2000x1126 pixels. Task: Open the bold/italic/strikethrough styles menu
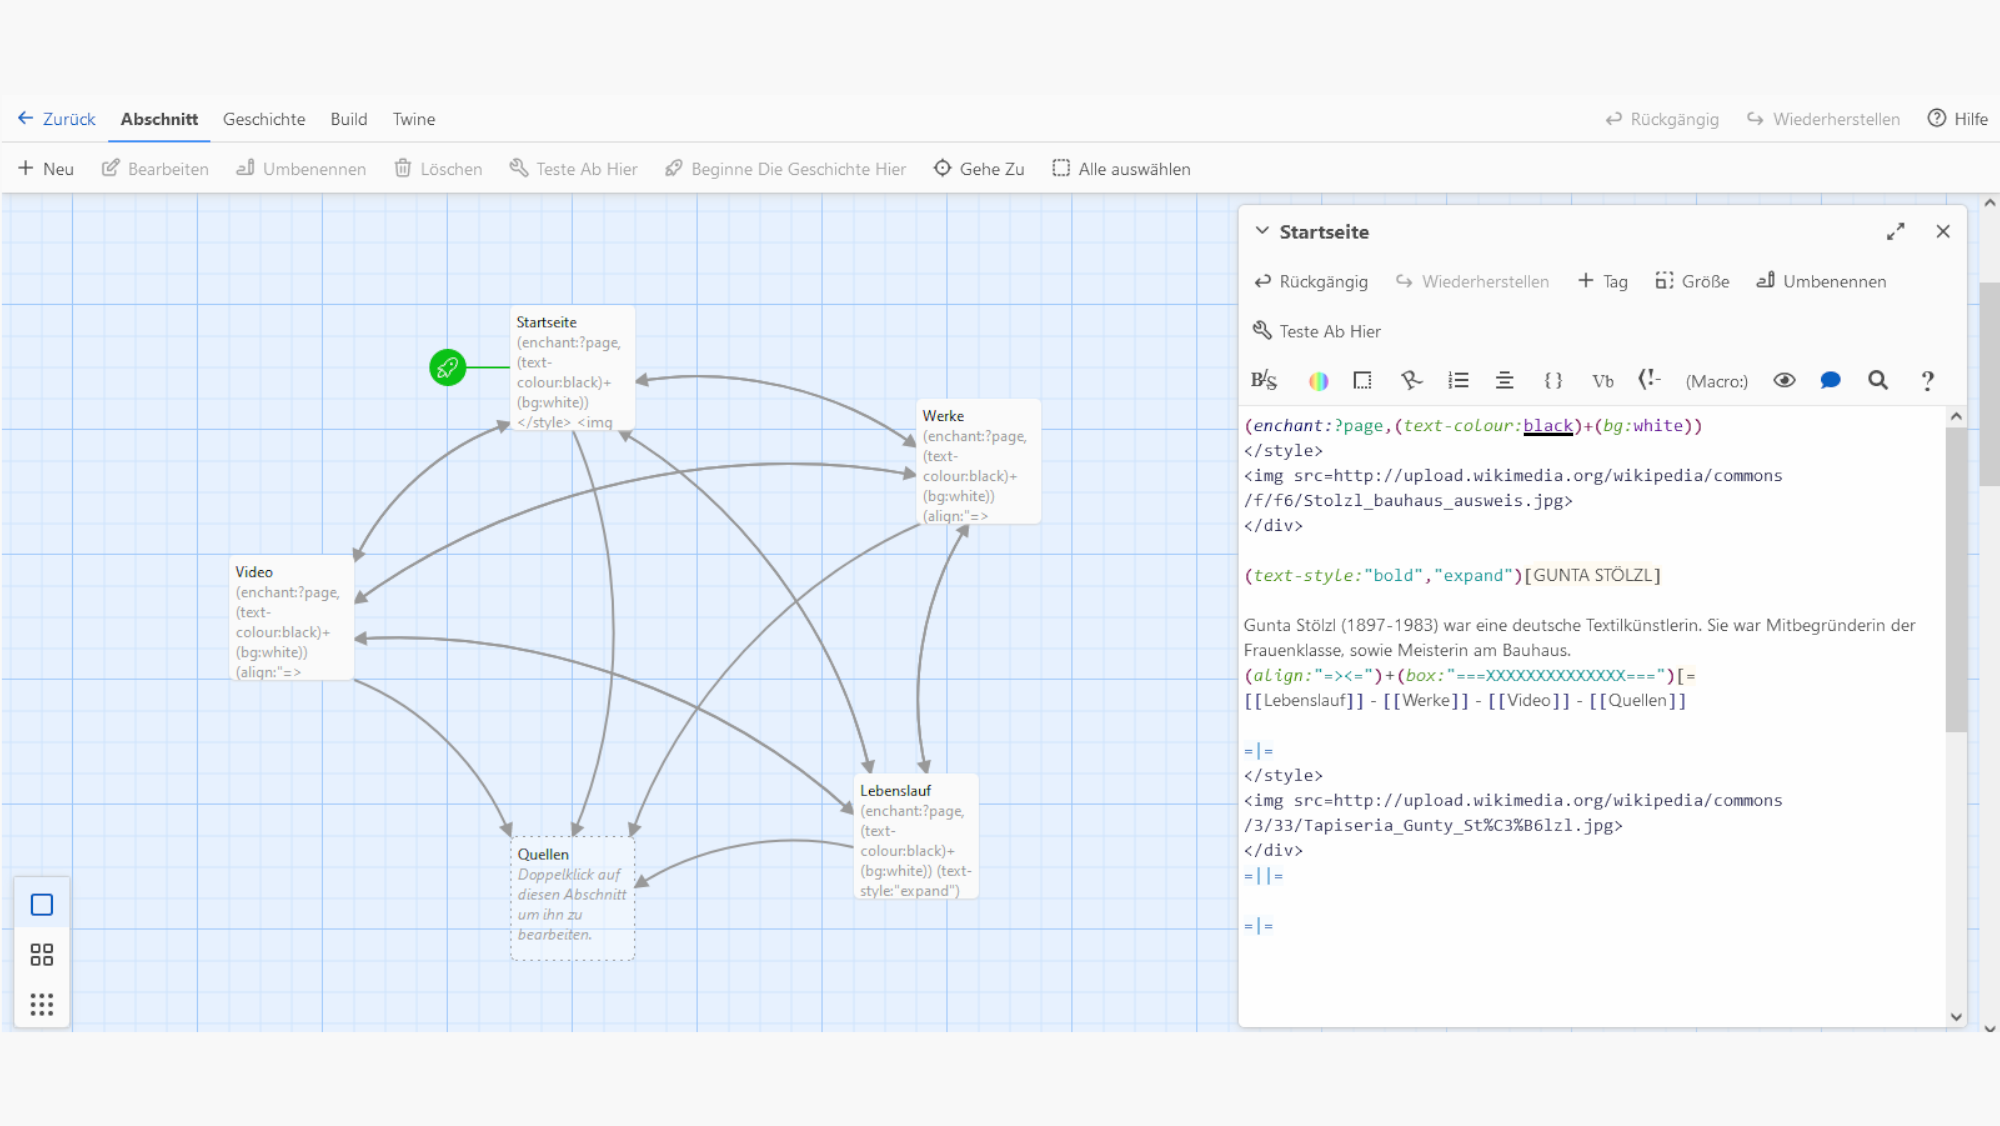(1264, 380)
